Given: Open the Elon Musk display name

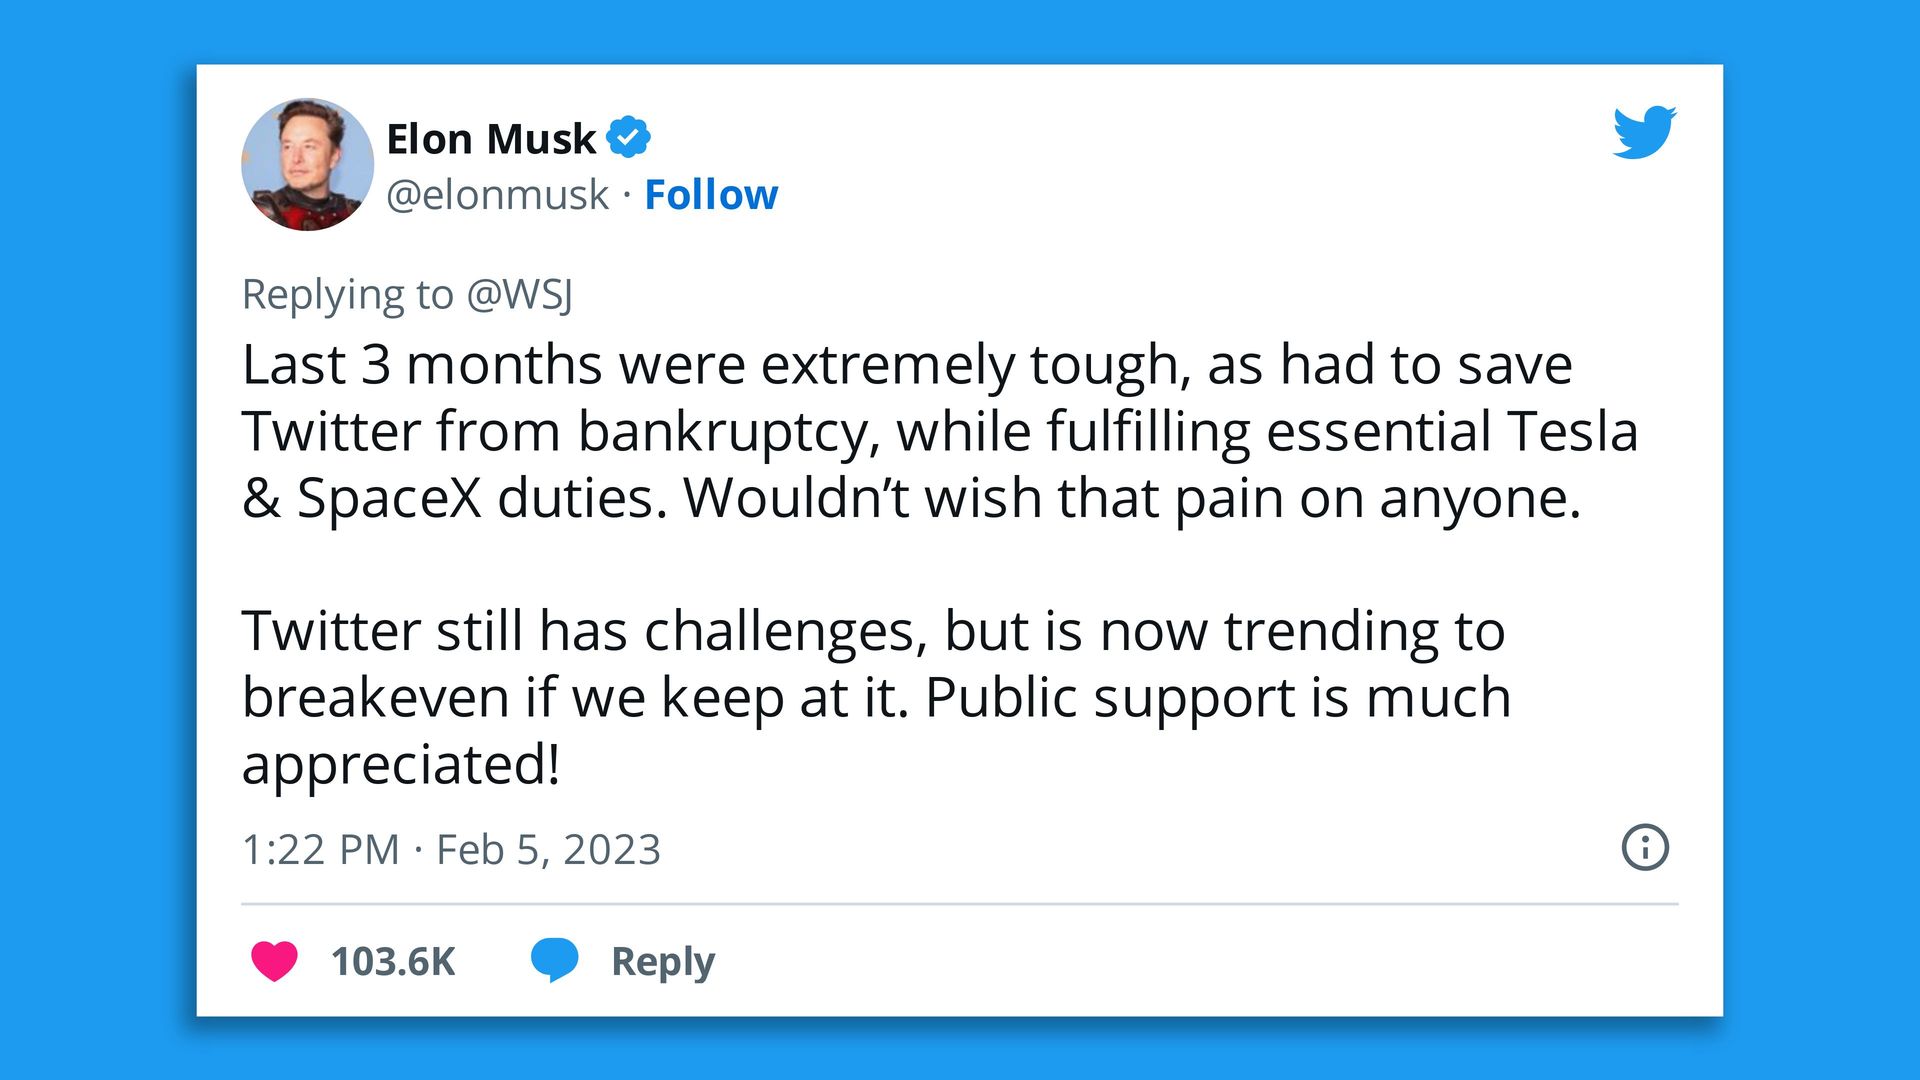Looking at the screenshot, I should 491,139.
